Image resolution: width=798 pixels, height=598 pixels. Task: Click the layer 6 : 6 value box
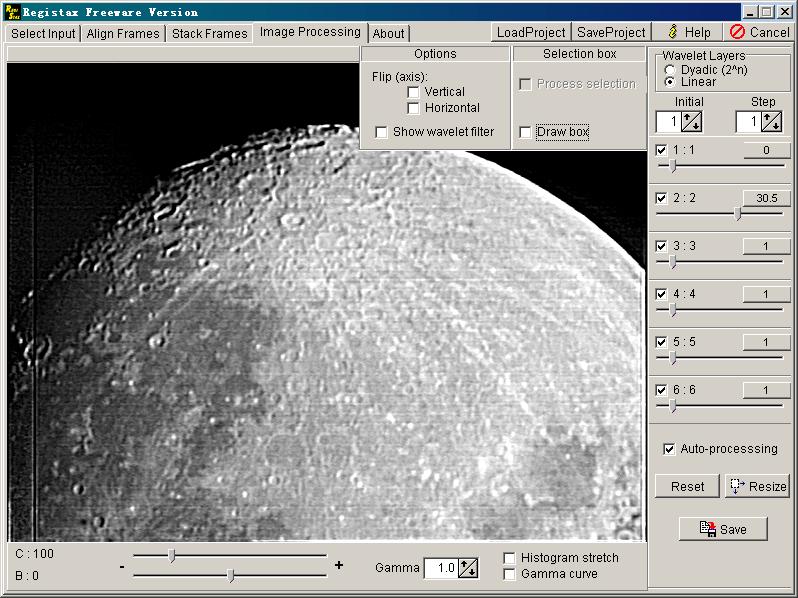766,390
